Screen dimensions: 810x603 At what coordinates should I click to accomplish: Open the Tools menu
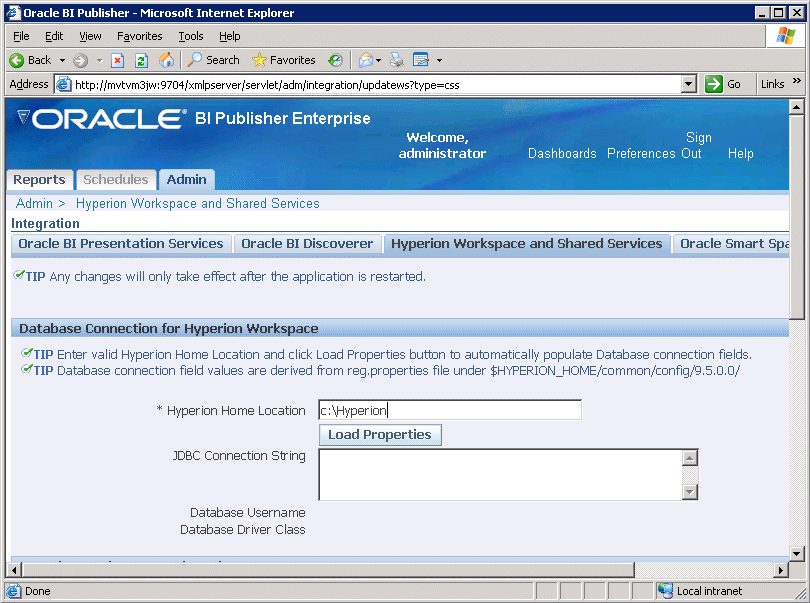click(x=191, y=36)
